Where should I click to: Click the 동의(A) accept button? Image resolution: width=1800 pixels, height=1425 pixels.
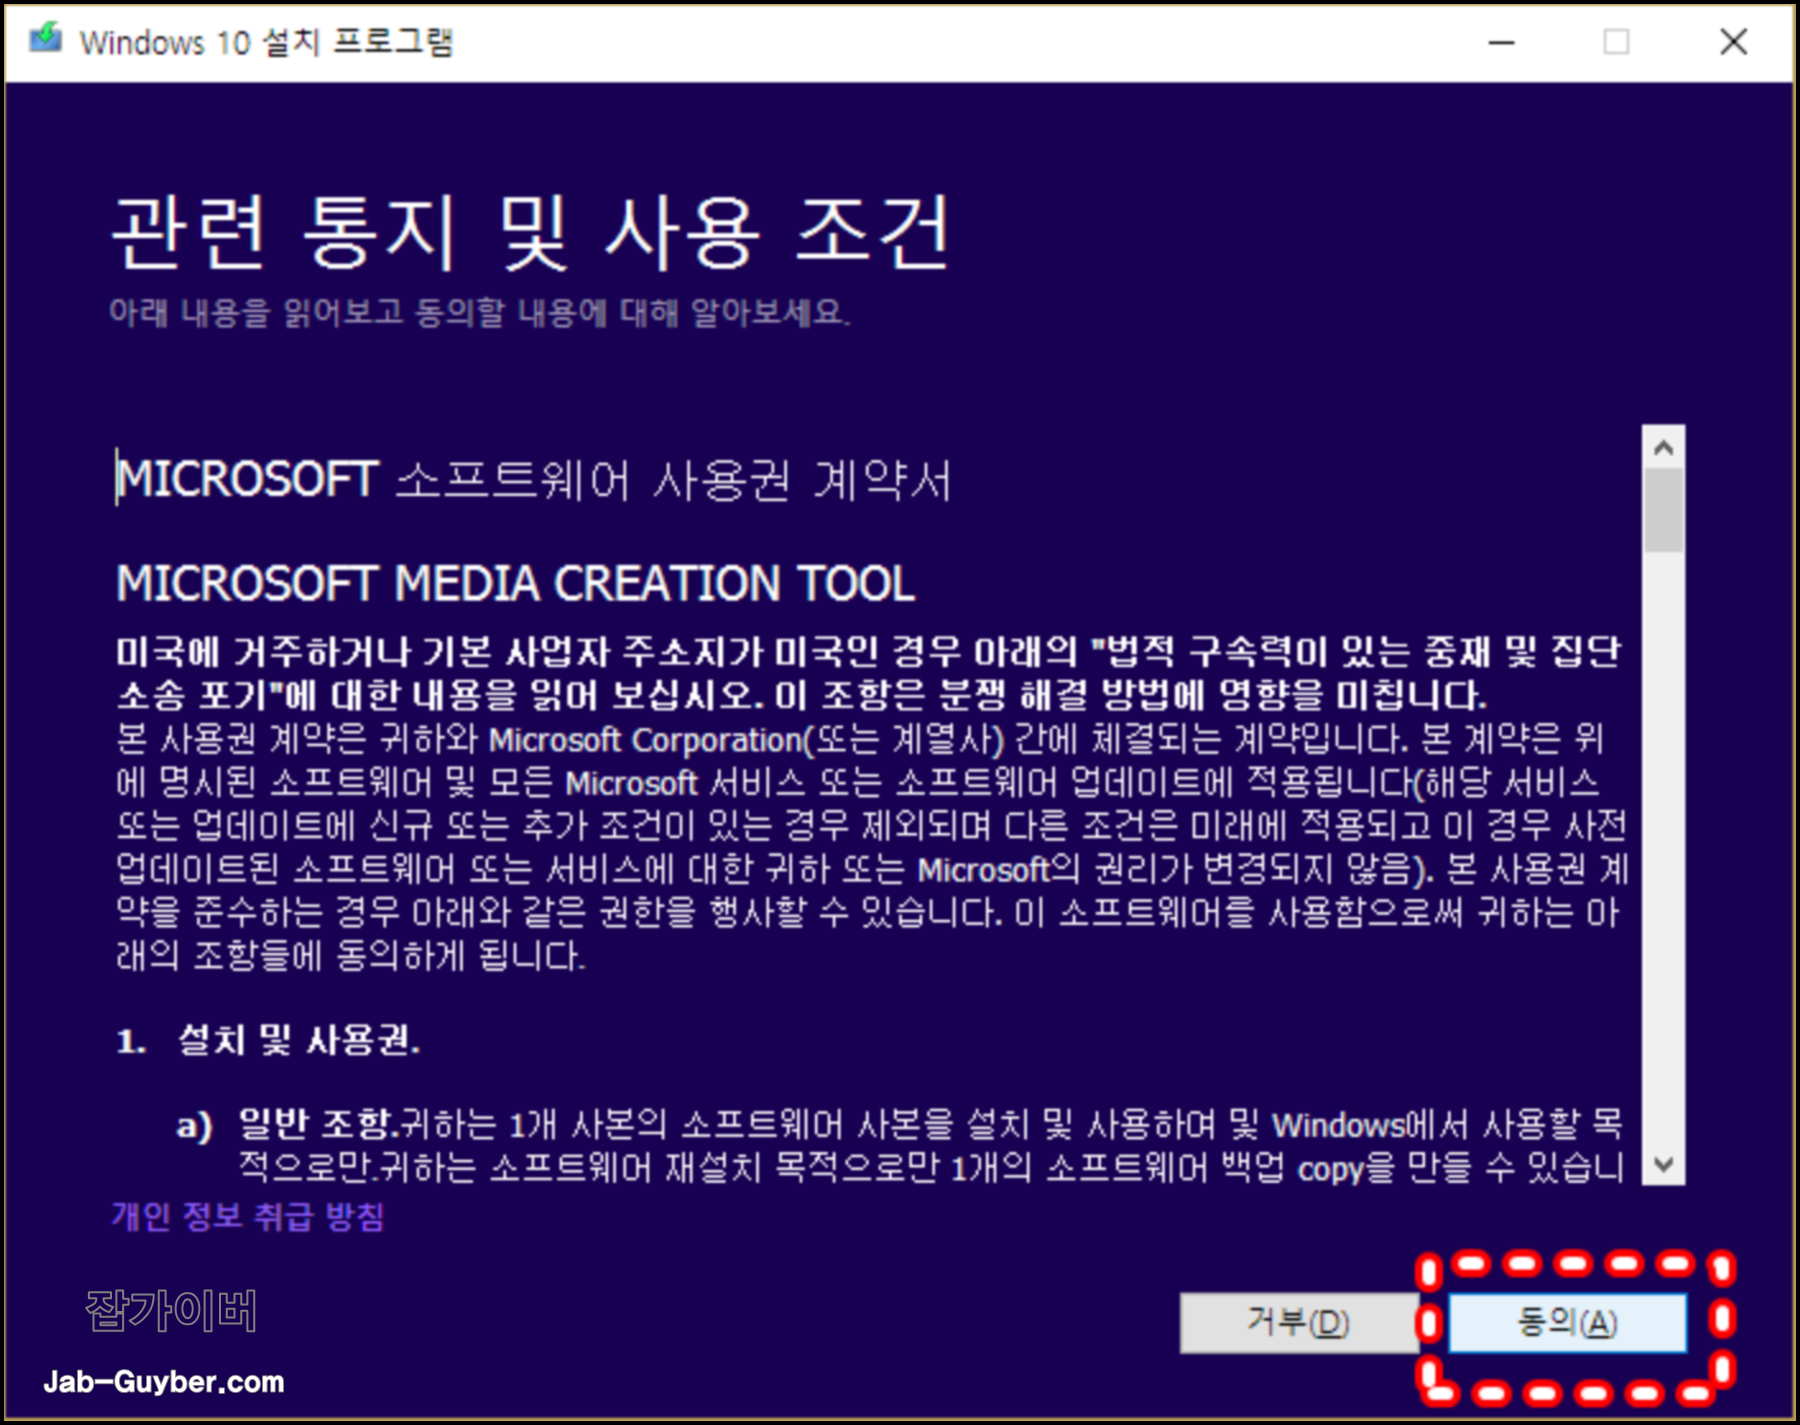point(1567,1322)
